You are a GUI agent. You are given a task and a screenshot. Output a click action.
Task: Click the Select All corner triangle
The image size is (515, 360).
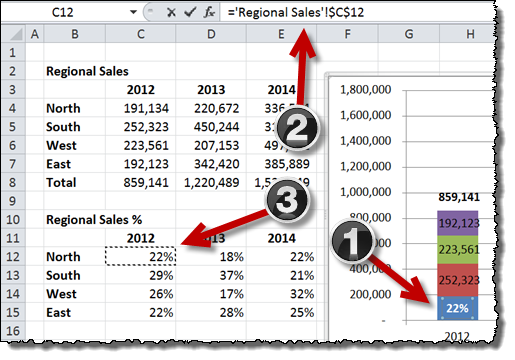click(x=14, y=34)
